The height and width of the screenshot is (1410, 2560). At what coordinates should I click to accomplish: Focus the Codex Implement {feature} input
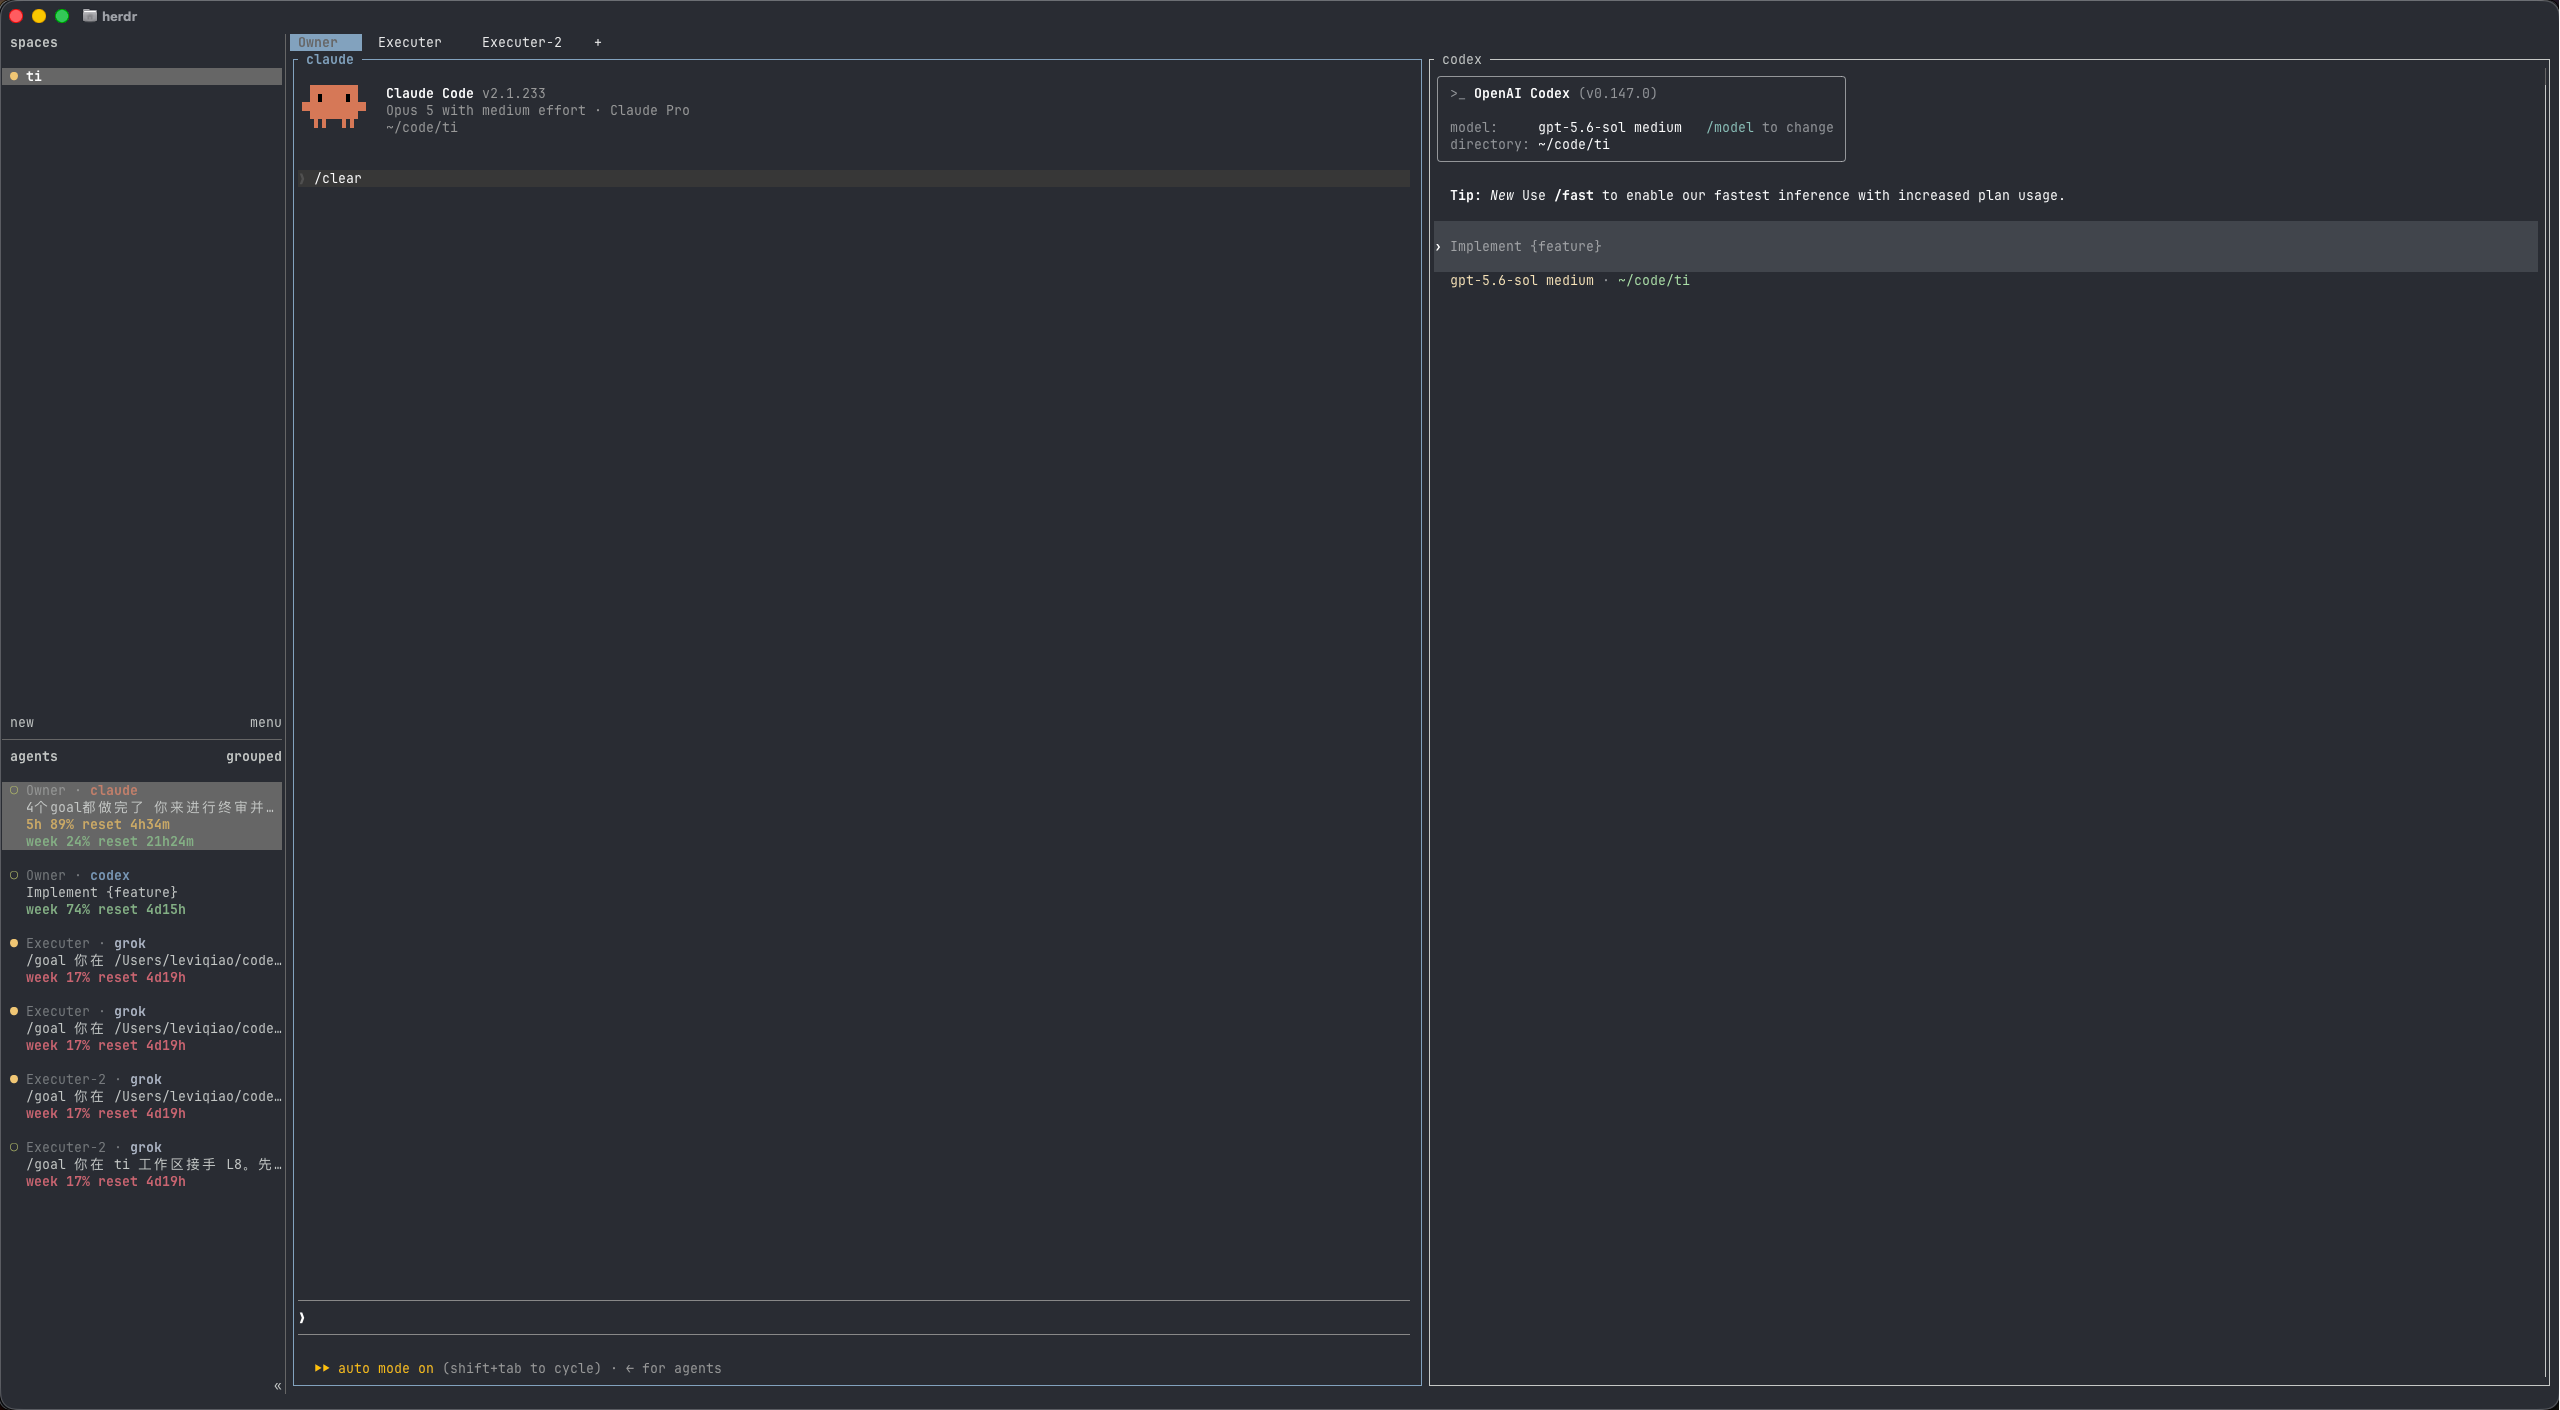click(1985, 246)
